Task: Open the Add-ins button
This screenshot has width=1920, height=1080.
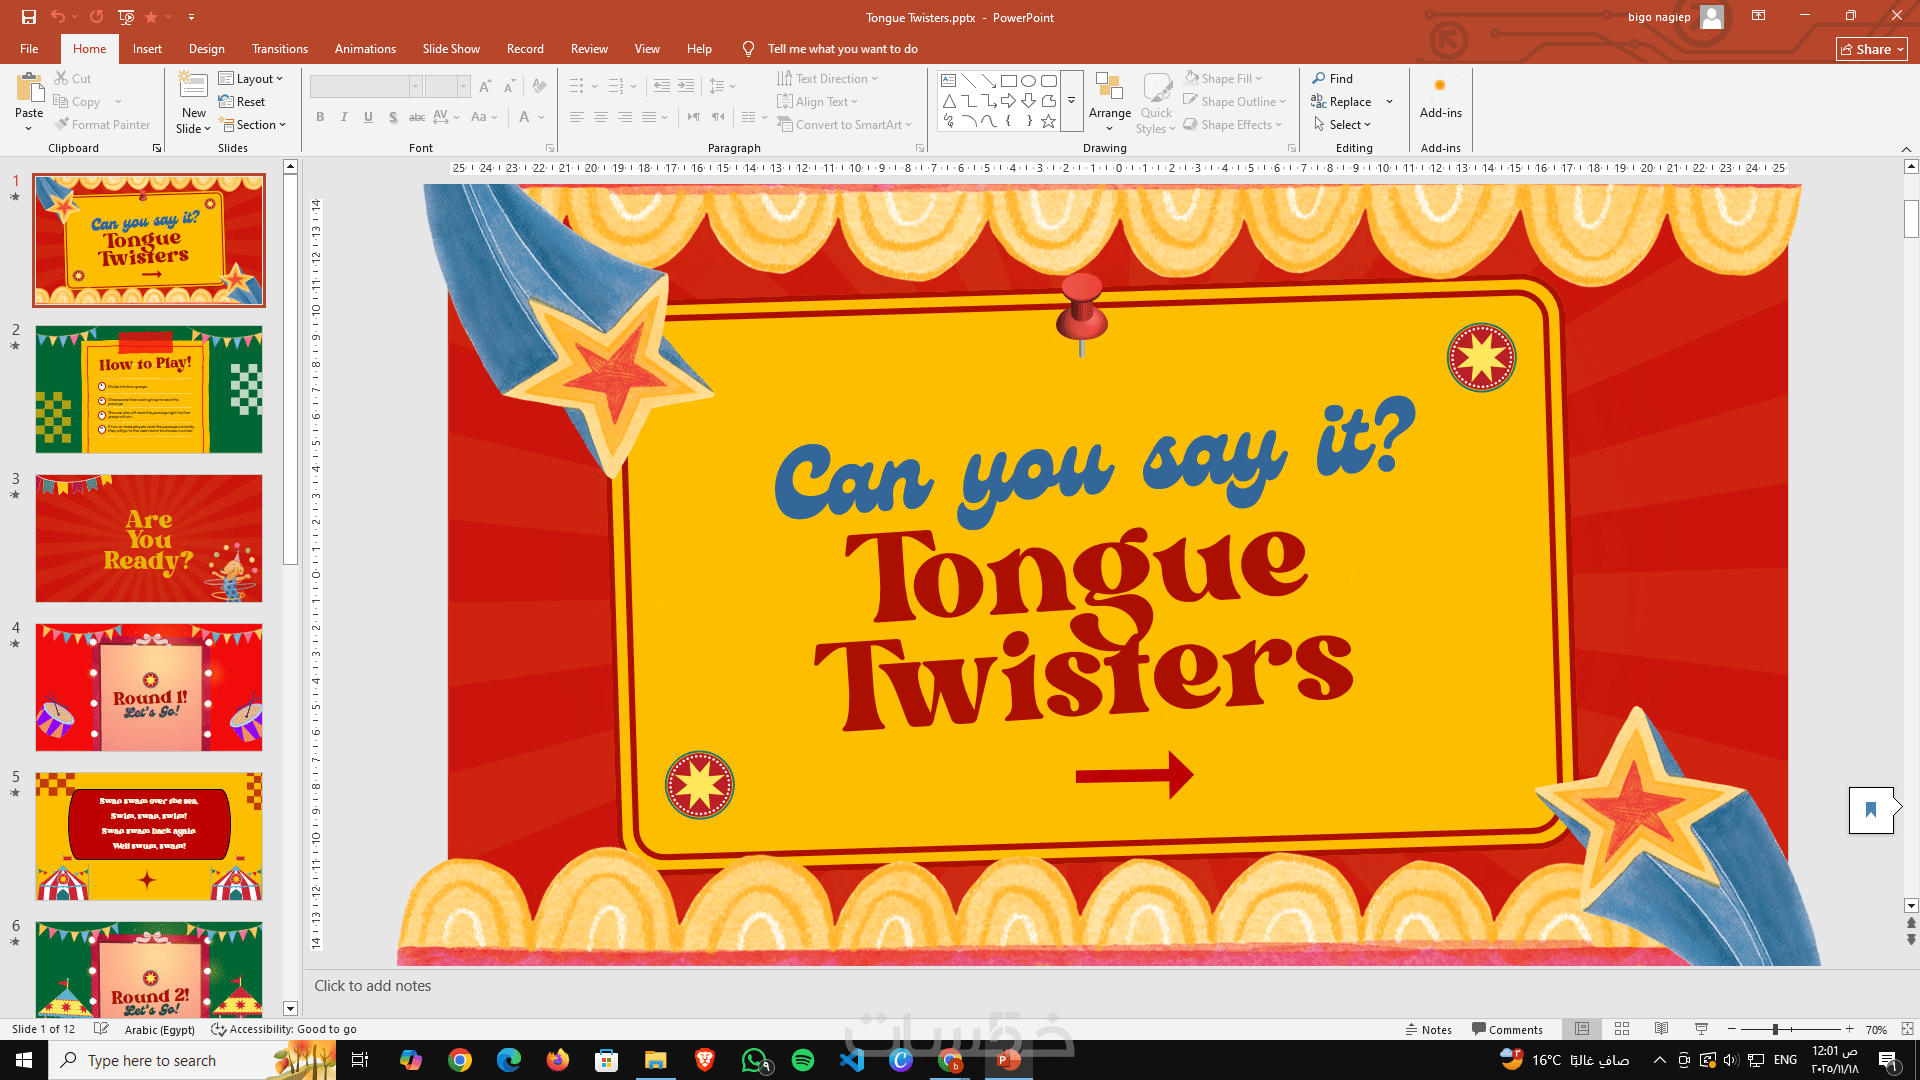Action: (1440, 98)
